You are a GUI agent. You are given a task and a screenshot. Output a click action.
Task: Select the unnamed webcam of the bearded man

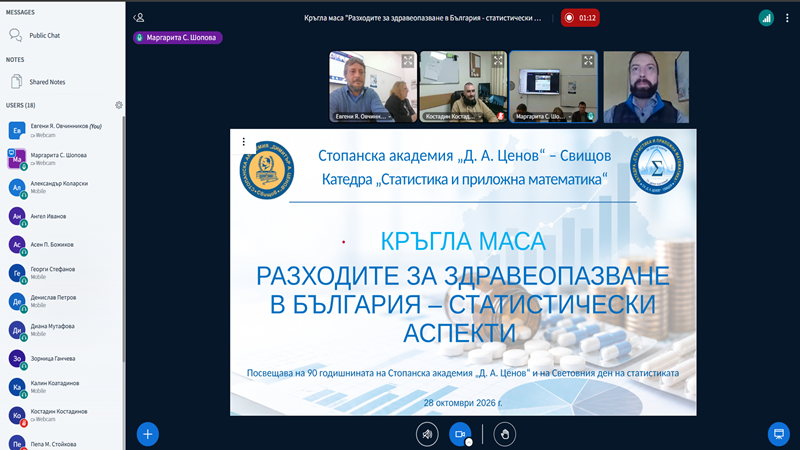(x=646, y=87)
